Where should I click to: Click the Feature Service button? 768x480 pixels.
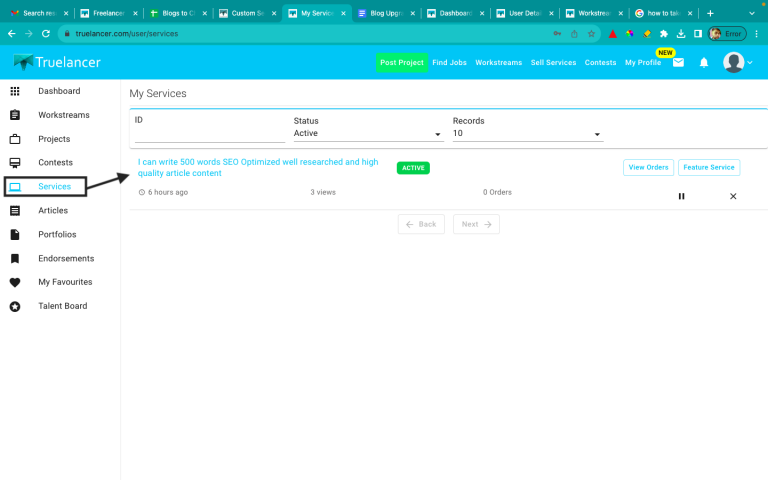709,167
